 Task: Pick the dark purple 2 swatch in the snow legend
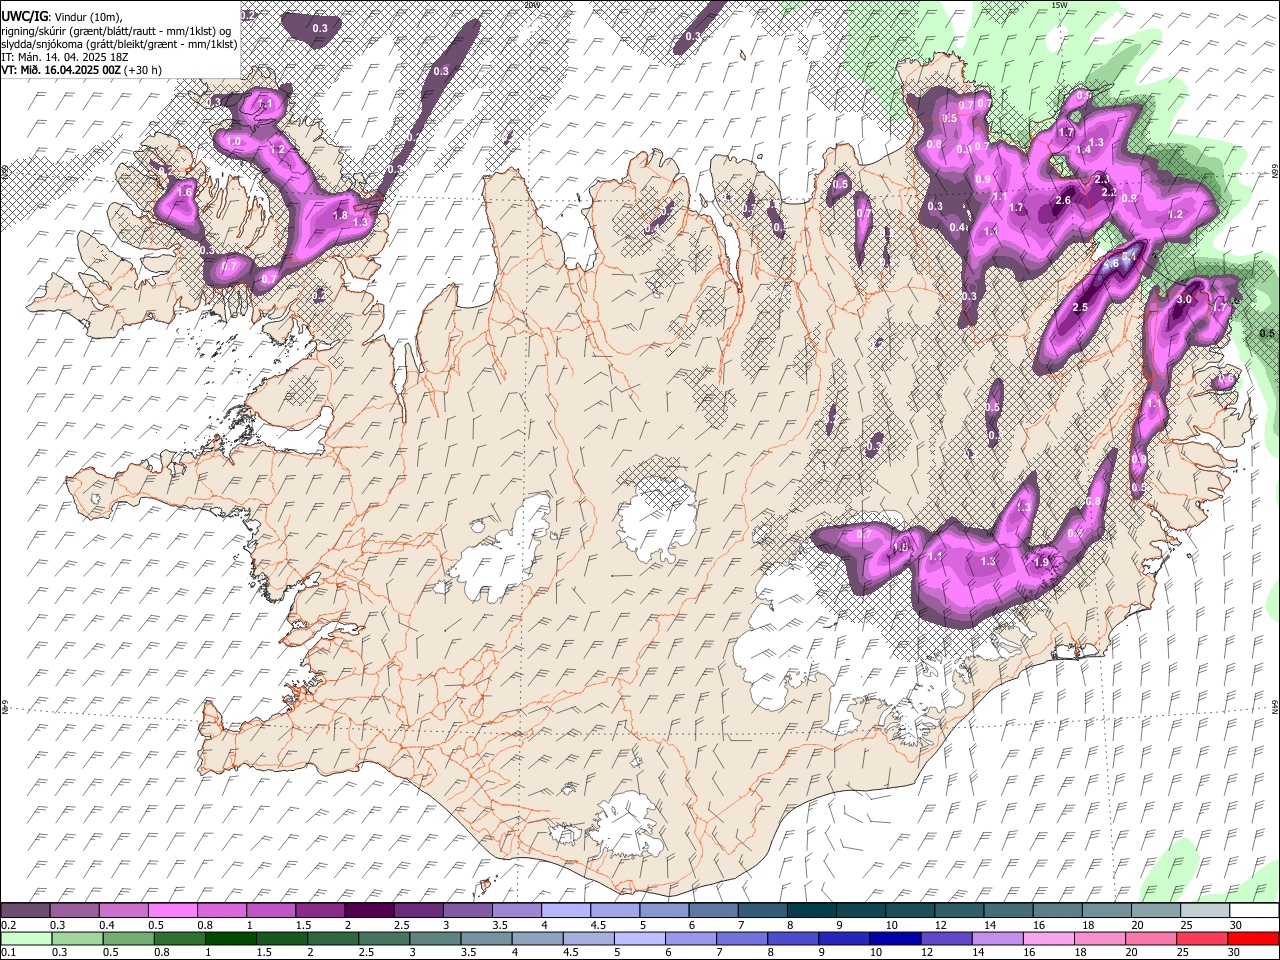[368, 910]
